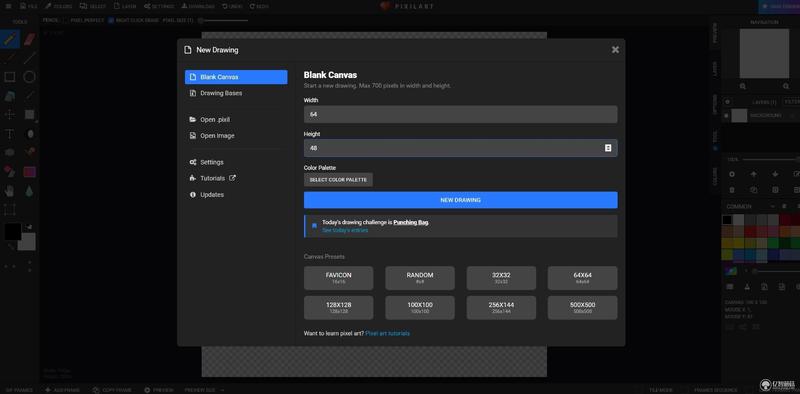Choose Open Image in the dialog sidebar

pos(236,136)
